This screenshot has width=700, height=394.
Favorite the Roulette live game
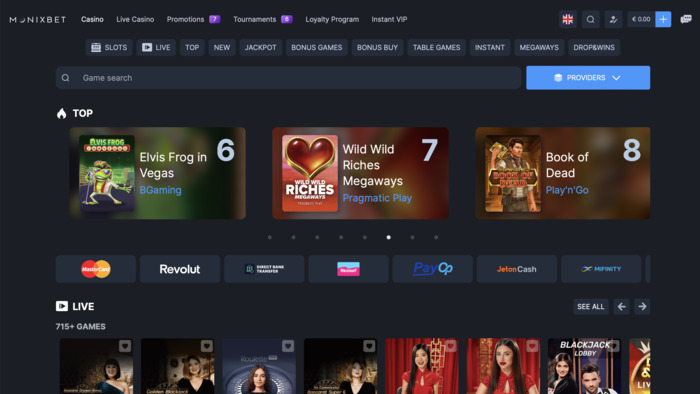click(288, 346)
